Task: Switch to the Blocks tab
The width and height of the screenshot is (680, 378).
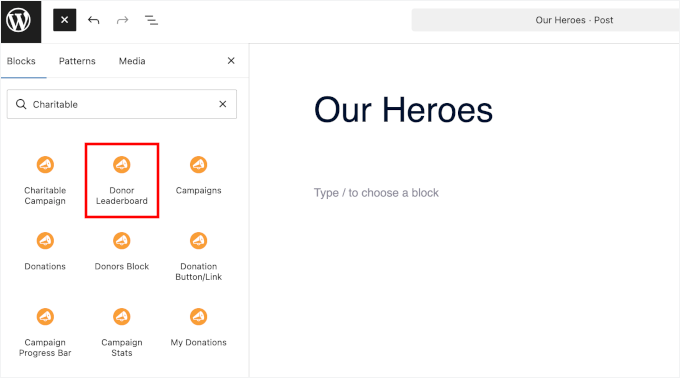Action: [21, 61]
